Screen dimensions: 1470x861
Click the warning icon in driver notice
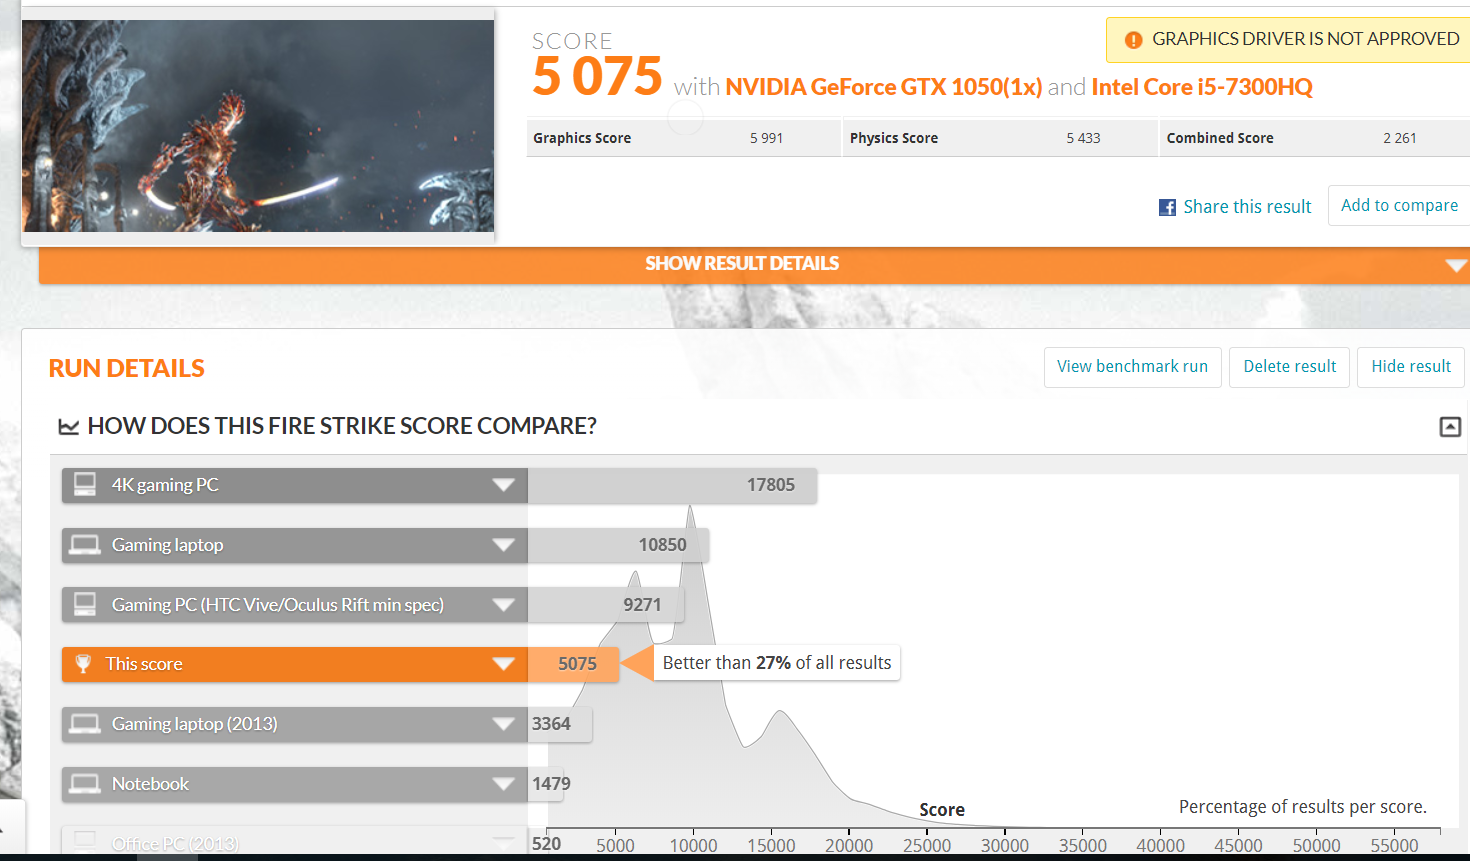(1133, 40)
